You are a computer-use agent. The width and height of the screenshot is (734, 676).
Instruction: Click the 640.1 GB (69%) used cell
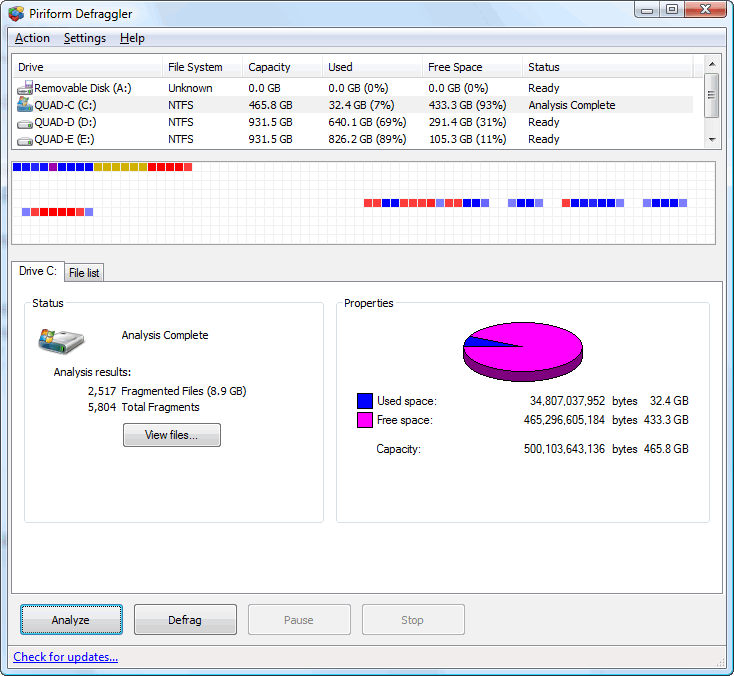point(367,122)
